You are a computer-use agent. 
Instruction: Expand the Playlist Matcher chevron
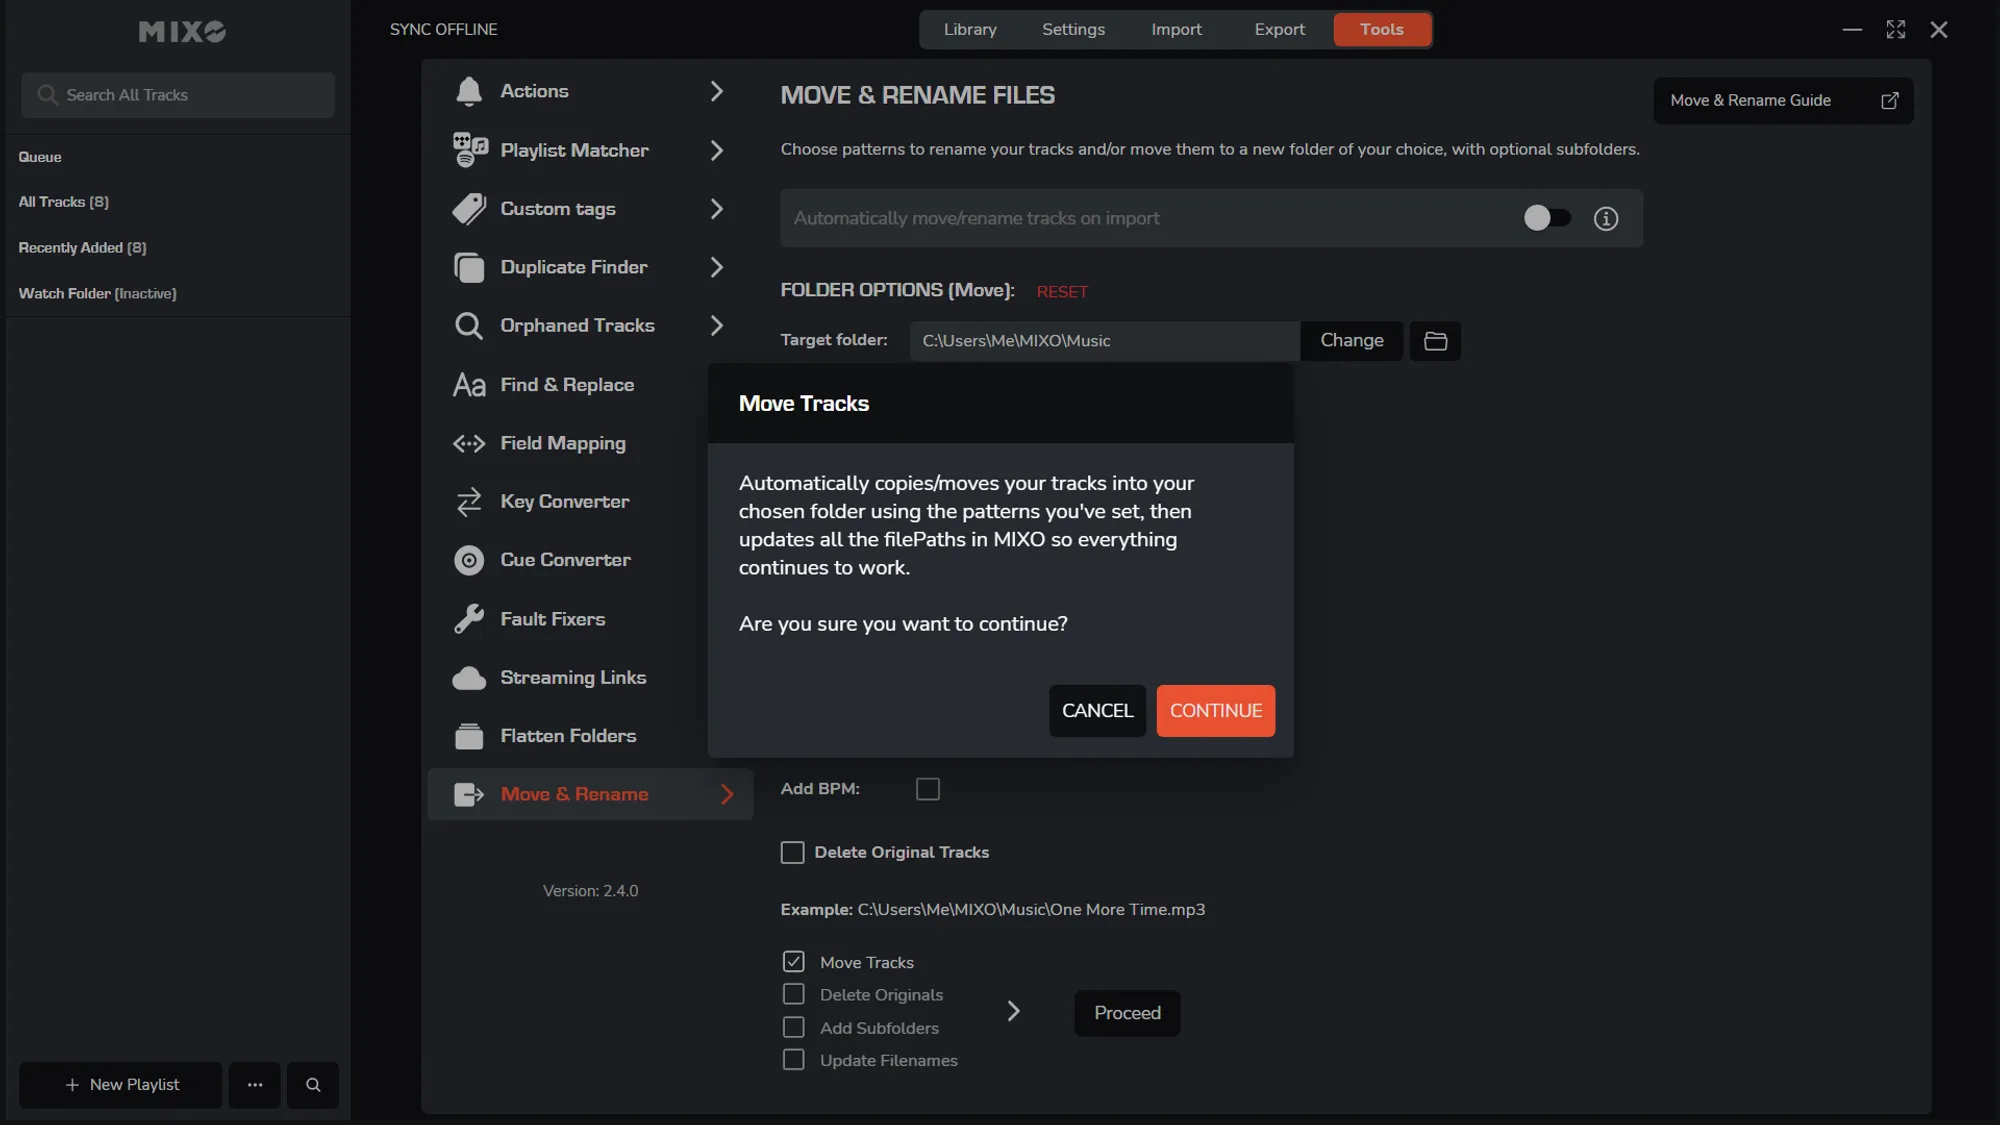pos(716,151)
